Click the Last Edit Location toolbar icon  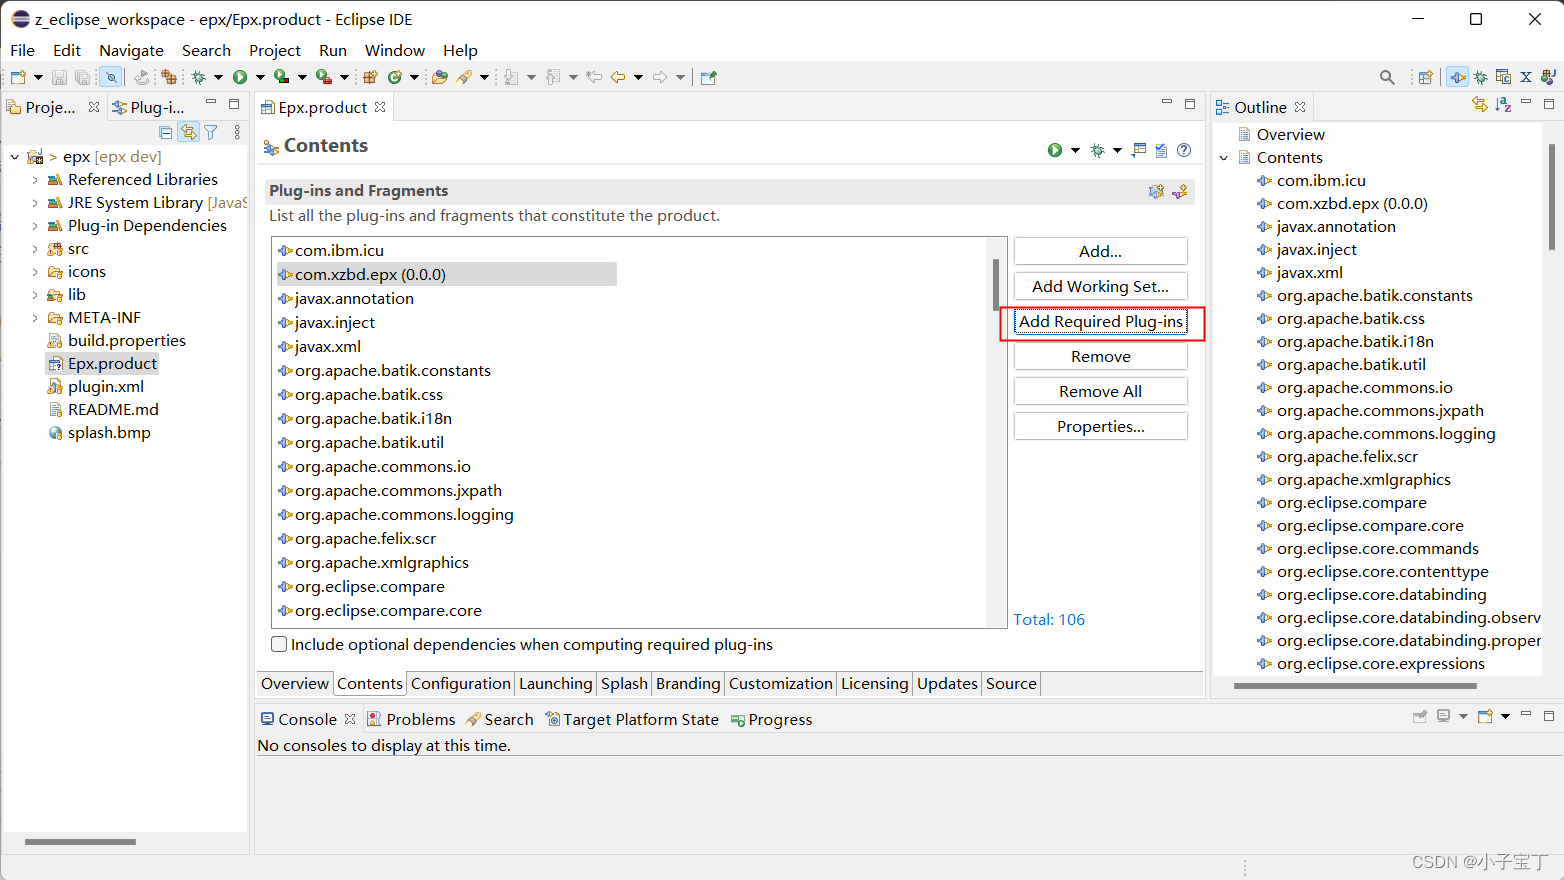(x=594, y=77)
